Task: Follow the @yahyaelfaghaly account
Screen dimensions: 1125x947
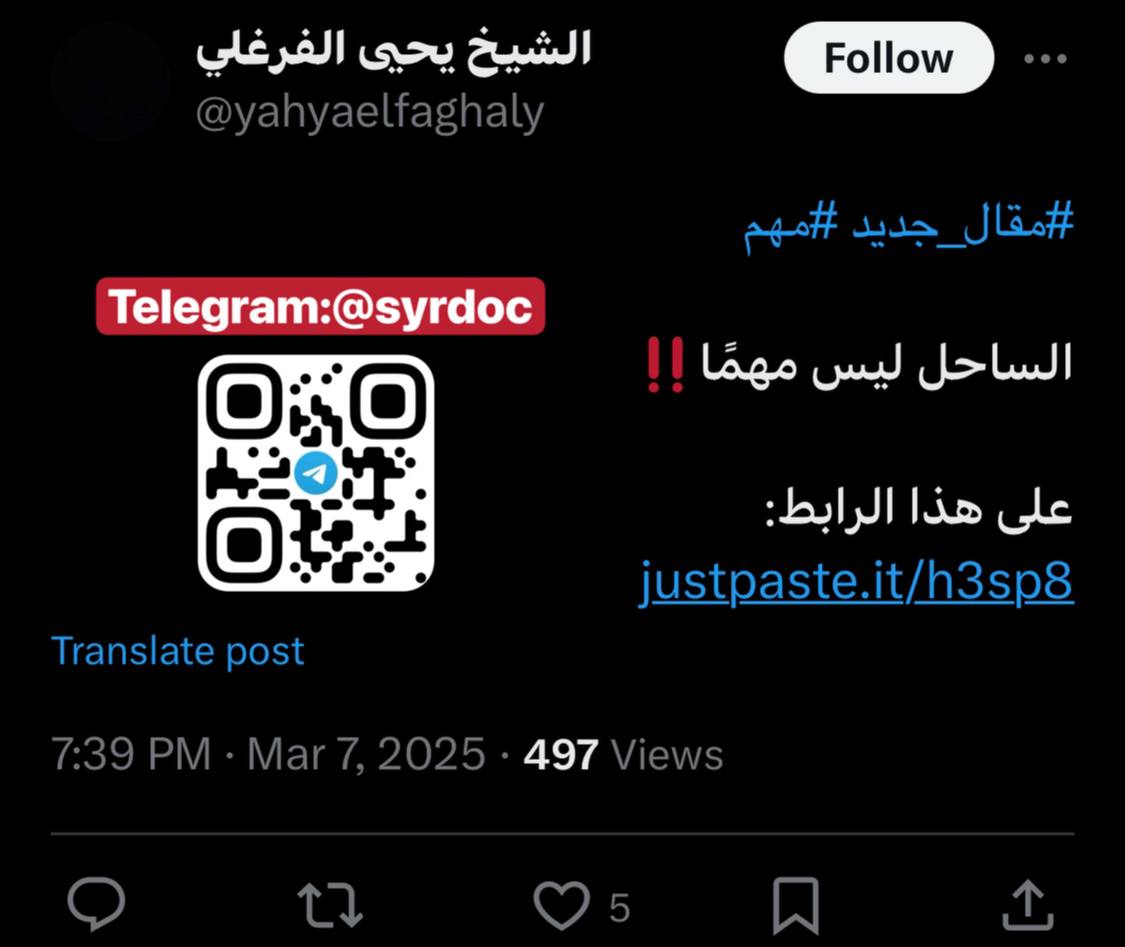Action: (888, 58)
